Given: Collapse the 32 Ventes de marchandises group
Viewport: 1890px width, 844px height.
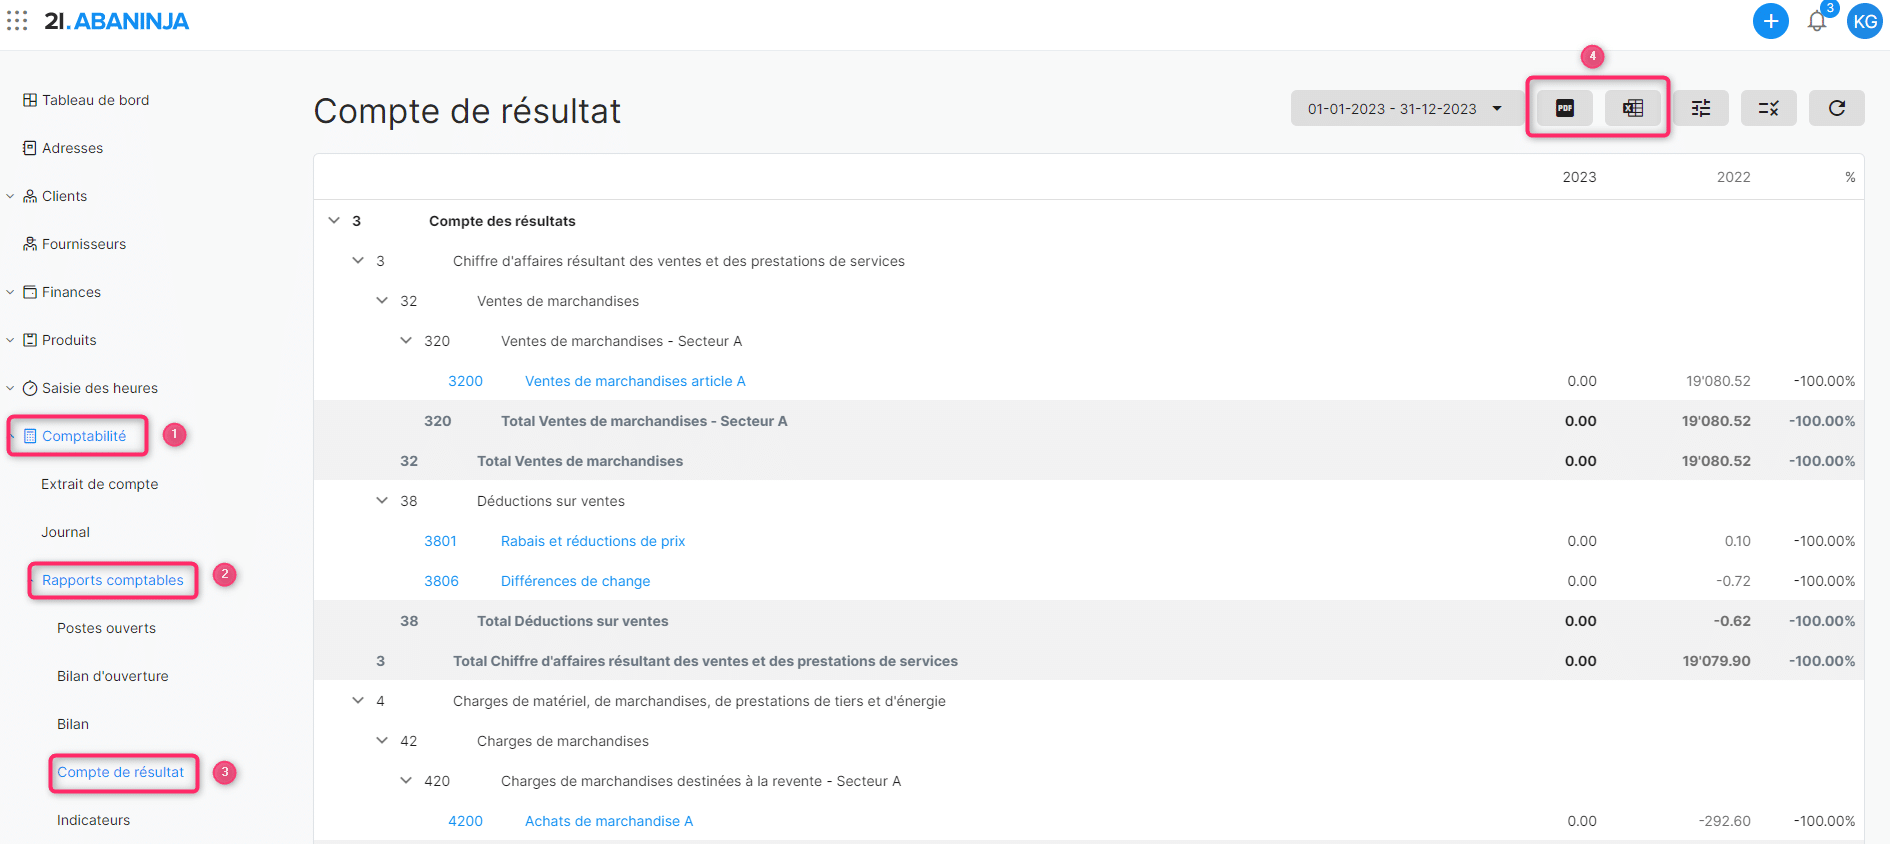Looking at the screenshot, I should click(382, 300).
